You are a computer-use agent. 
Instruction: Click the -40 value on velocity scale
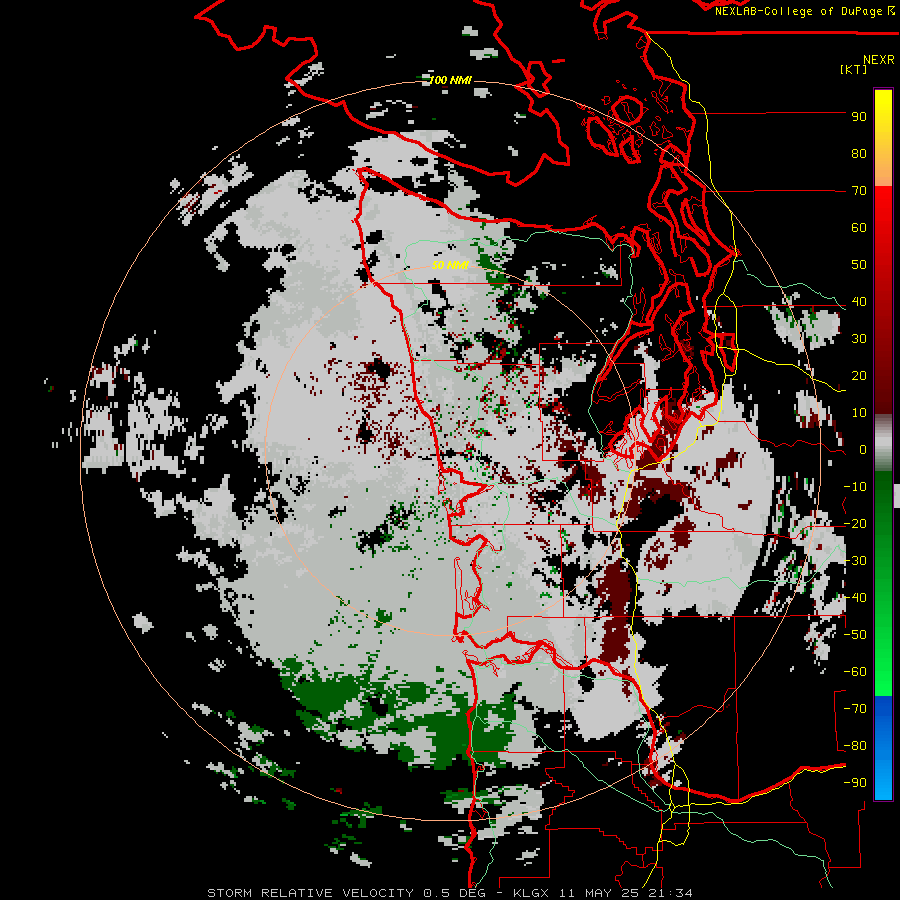[855, 598]
